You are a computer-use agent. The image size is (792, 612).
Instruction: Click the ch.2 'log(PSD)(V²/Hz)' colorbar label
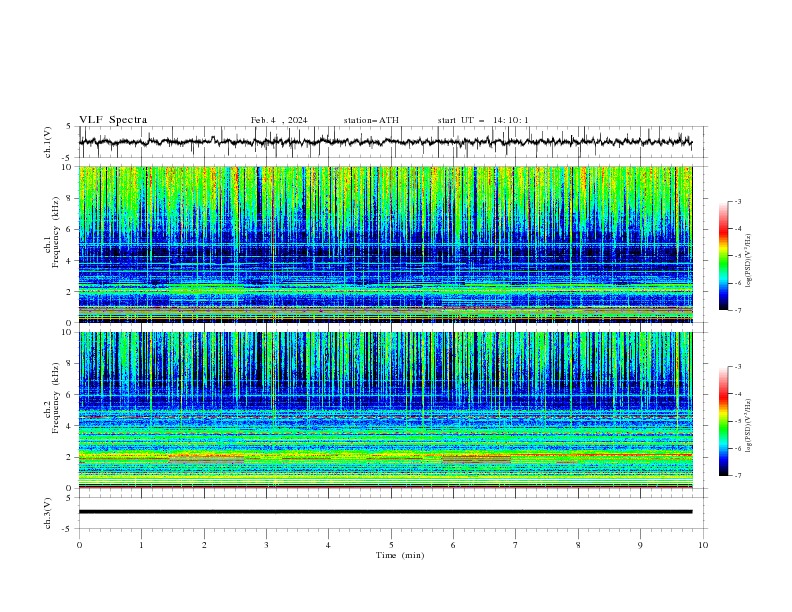748,426
